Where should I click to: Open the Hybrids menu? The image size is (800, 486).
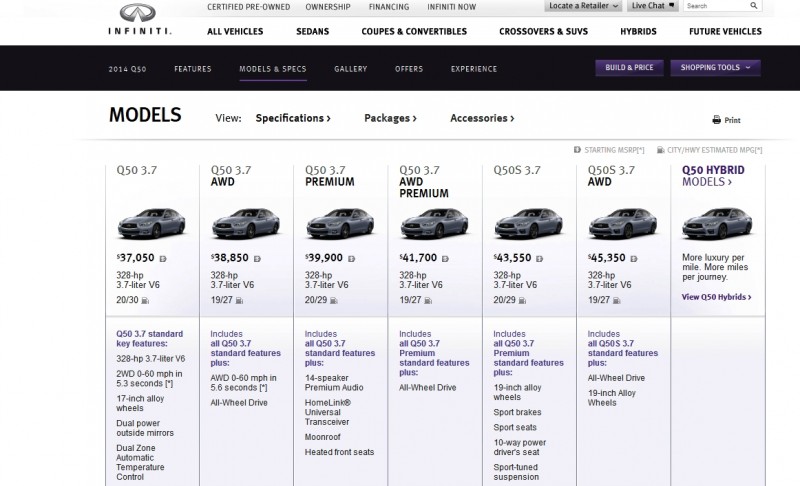[x=638, y=32]
